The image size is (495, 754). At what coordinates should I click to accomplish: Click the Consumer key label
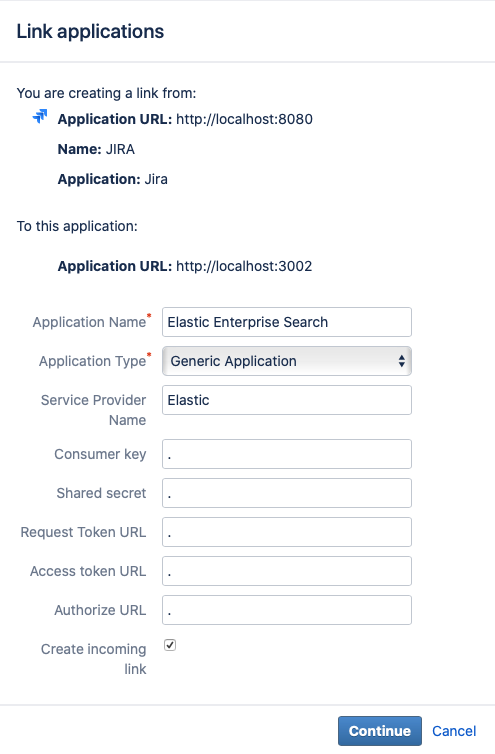click(x=100, y=454)
